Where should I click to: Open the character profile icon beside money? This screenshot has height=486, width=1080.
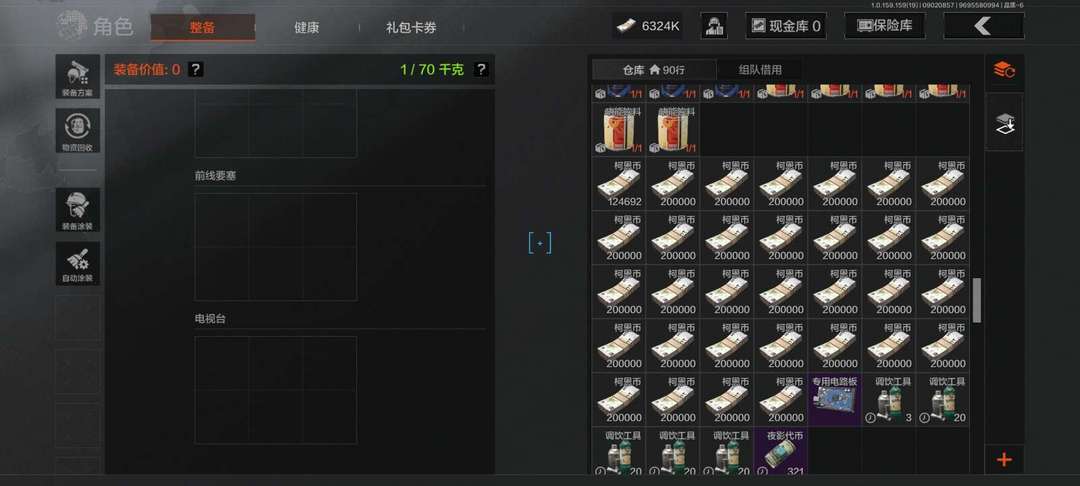pos(714,26)
